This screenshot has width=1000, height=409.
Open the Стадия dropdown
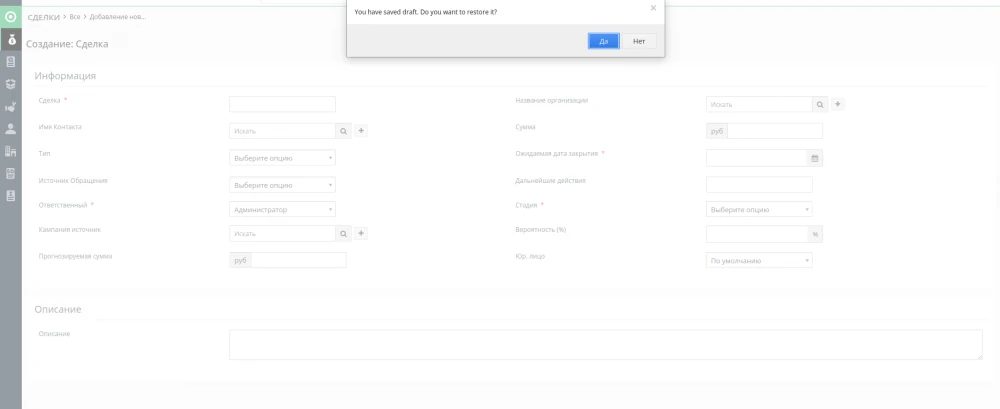point(759,210)
